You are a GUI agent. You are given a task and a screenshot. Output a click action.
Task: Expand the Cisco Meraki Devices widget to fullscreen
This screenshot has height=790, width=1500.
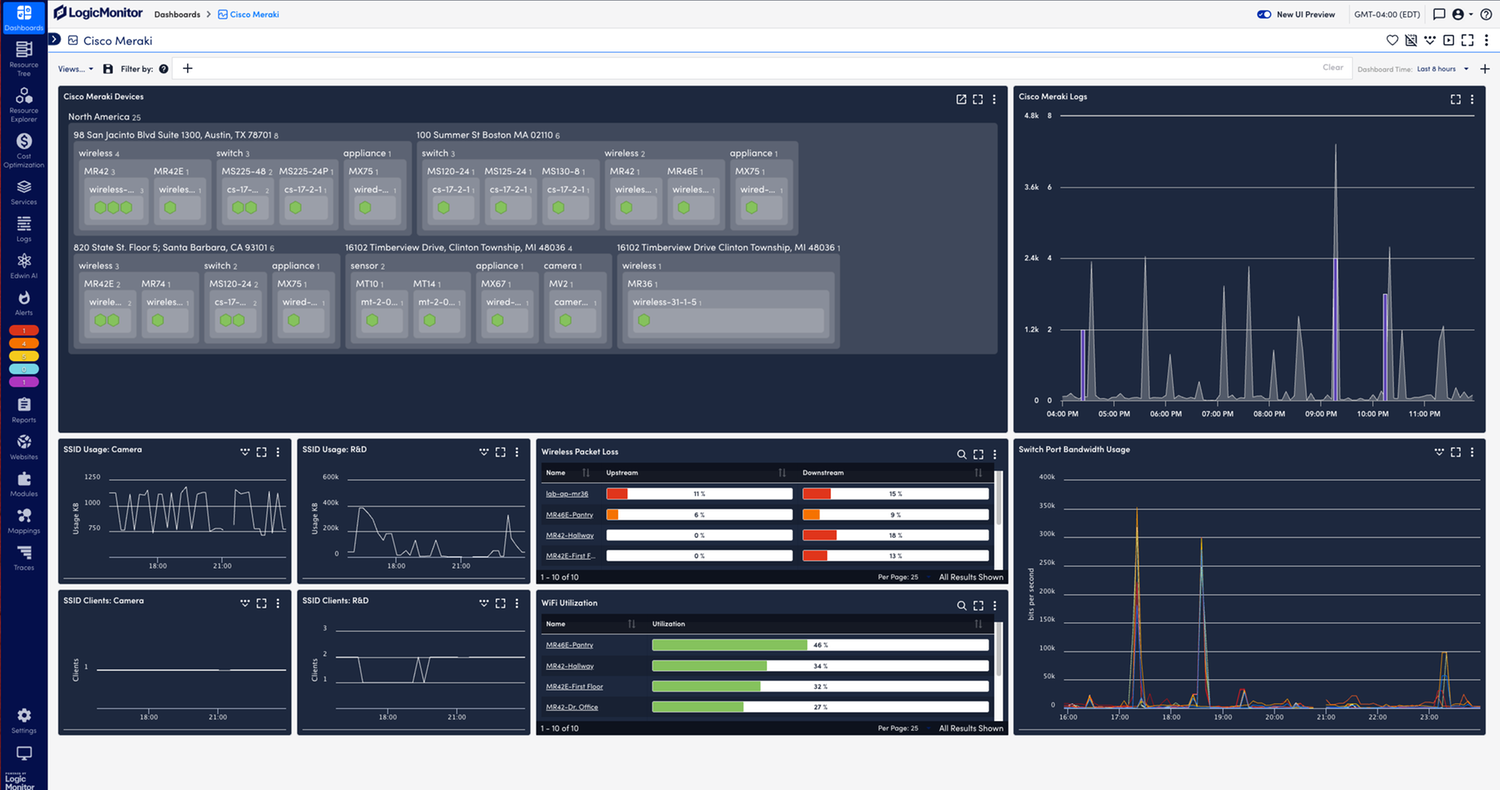pyautogui.click(x=978, y=99)
